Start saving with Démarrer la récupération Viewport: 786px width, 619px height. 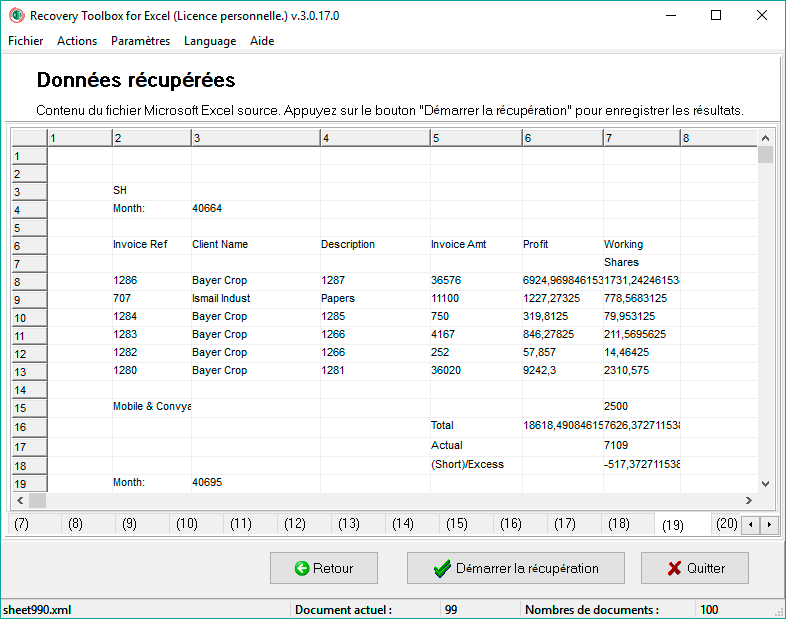click(x=516, y=568)
